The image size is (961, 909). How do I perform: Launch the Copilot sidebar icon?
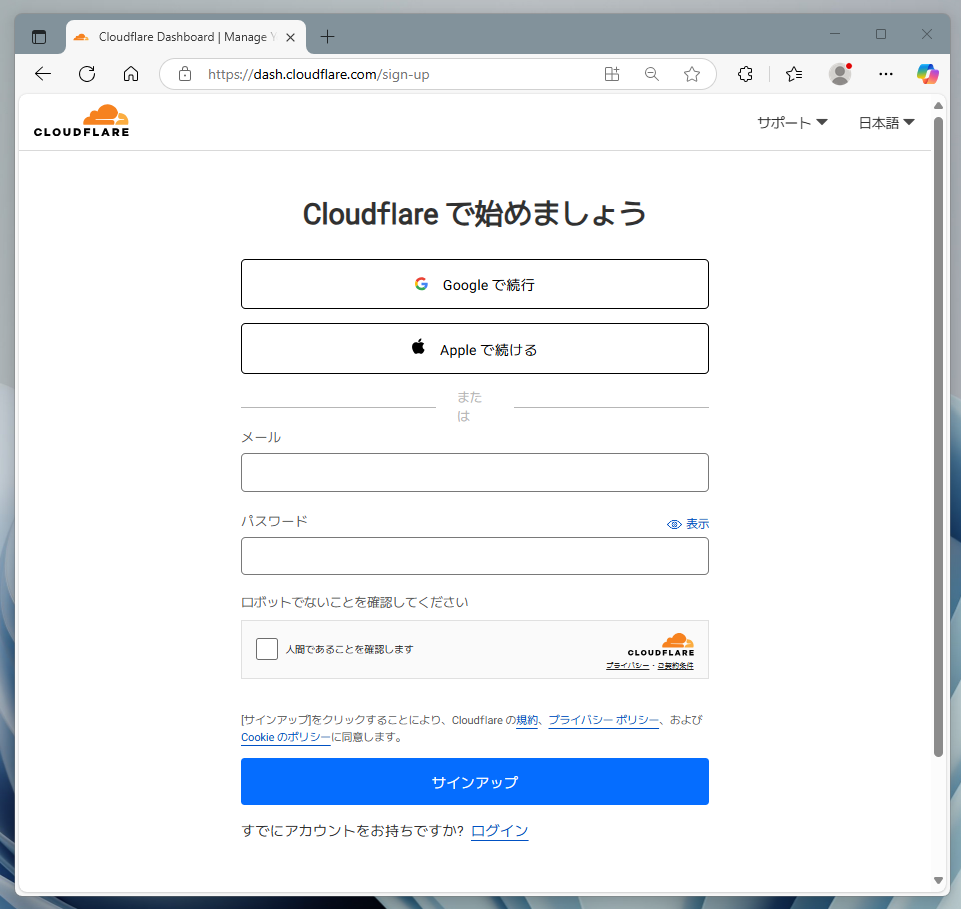pyautogui.click(x=927, y=74)
